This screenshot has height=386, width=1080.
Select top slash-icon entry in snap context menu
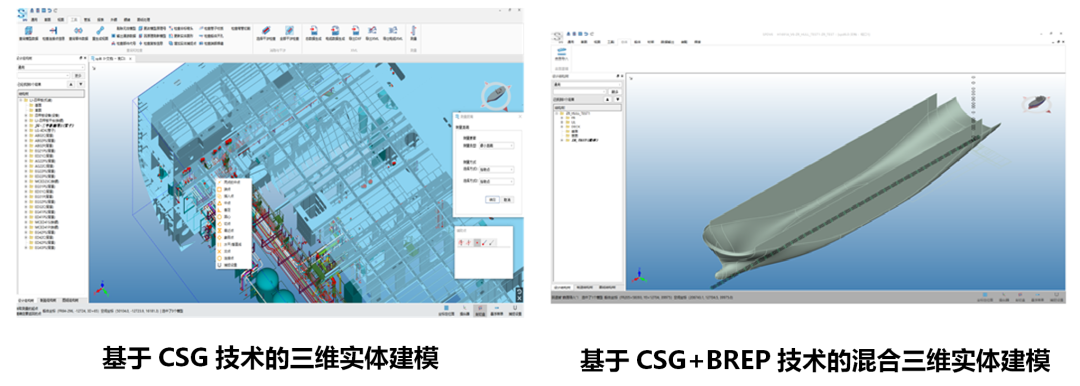tap(233, 182)
